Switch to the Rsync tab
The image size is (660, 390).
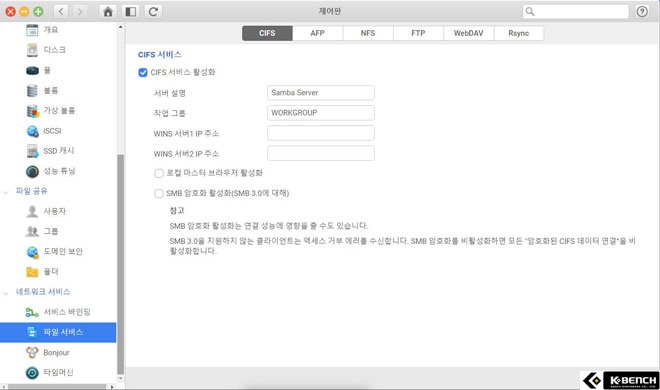519,33
